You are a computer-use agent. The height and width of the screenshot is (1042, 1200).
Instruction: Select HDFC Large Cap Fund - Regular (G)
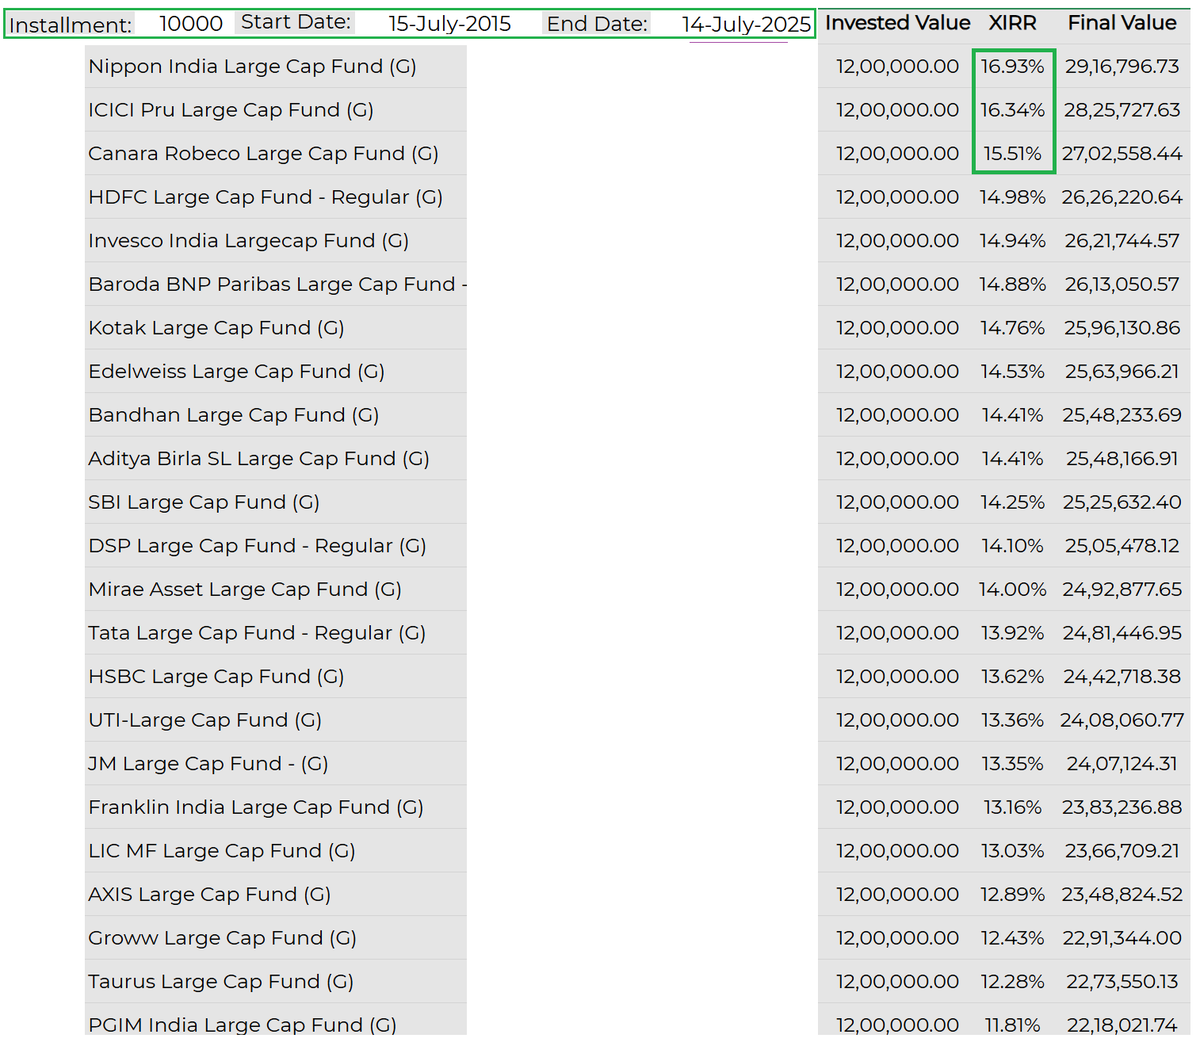265,197
